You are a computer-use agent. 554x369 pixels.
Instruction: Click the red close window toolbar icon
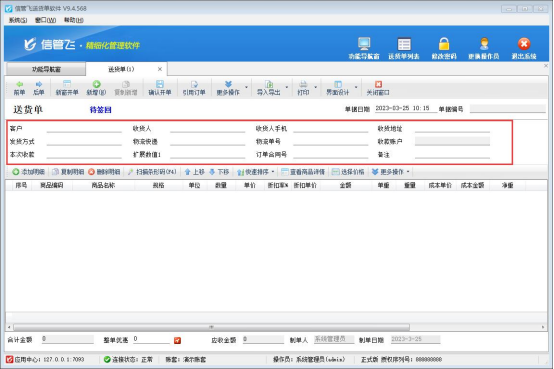click(x=378, y=84)
